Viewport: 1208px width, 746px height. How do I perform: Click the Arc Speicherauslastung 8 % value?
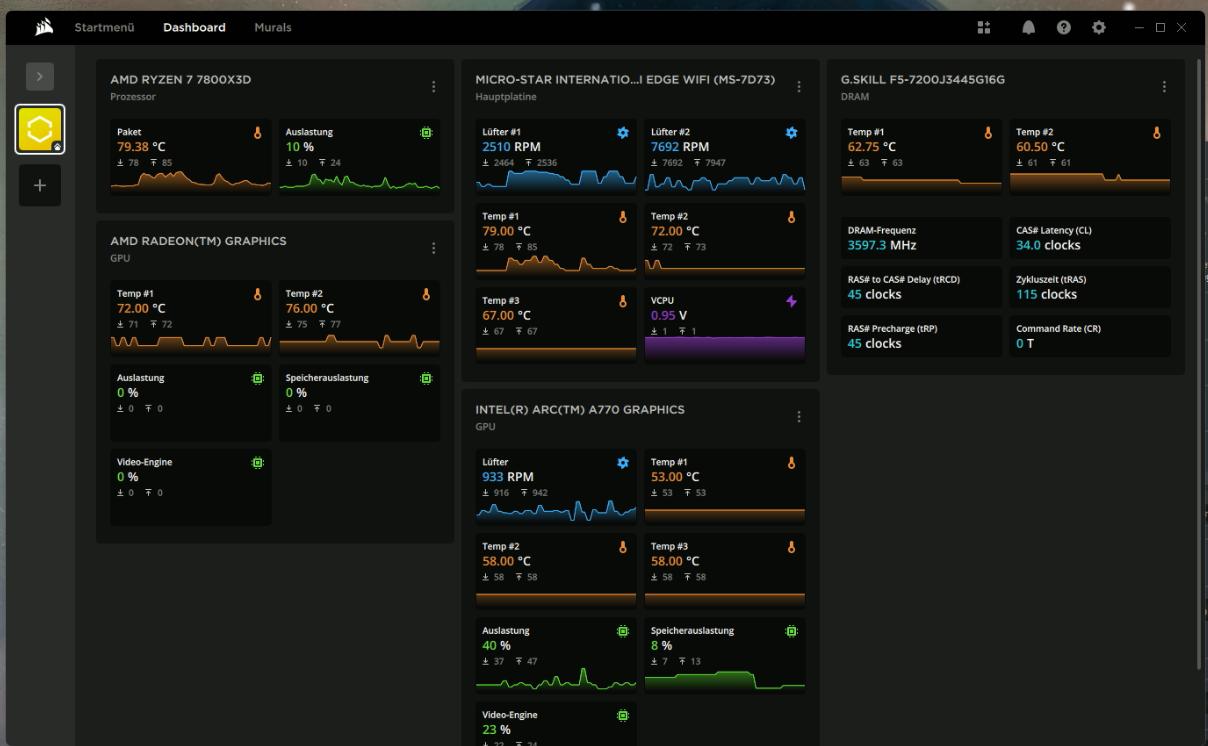661,646
